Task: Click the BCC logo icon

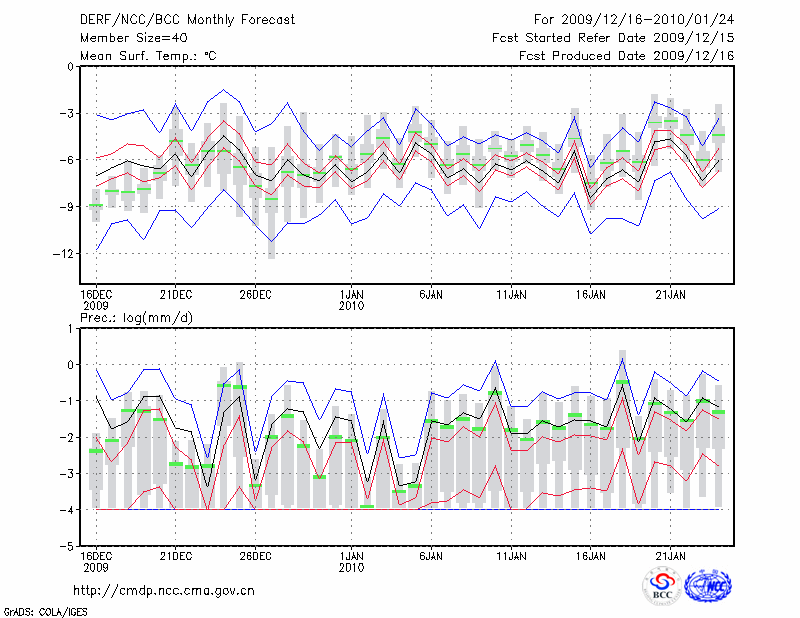Action: 662,586
